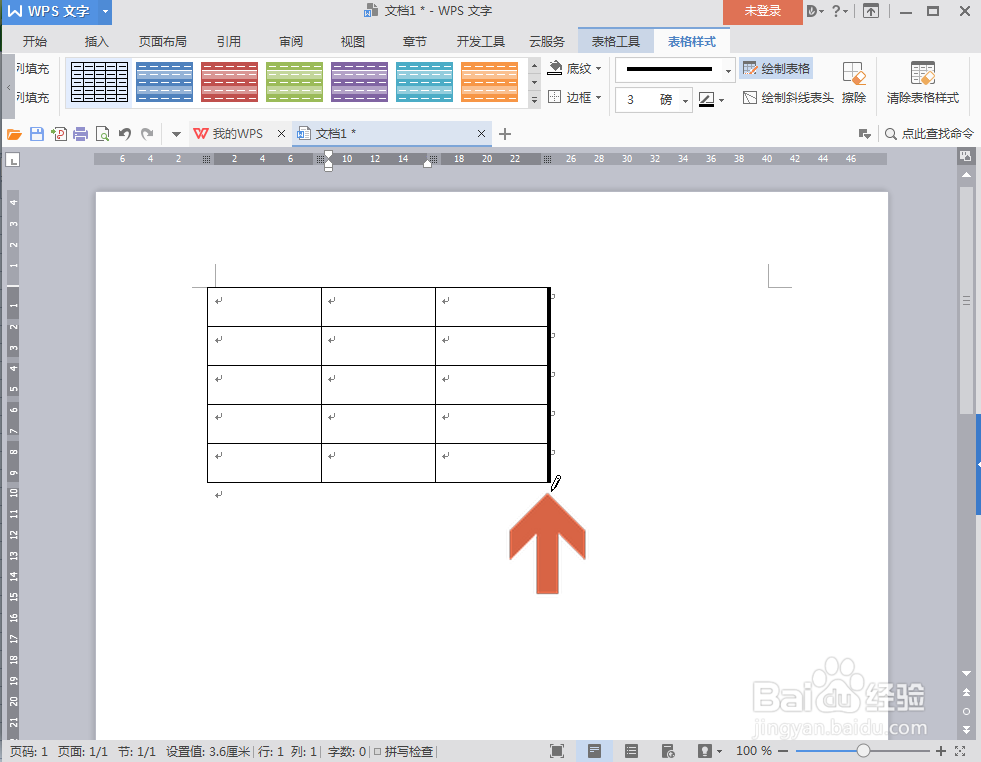981x762 pixels.
Task: Open the help question mark menu
Action: point(840,11)
